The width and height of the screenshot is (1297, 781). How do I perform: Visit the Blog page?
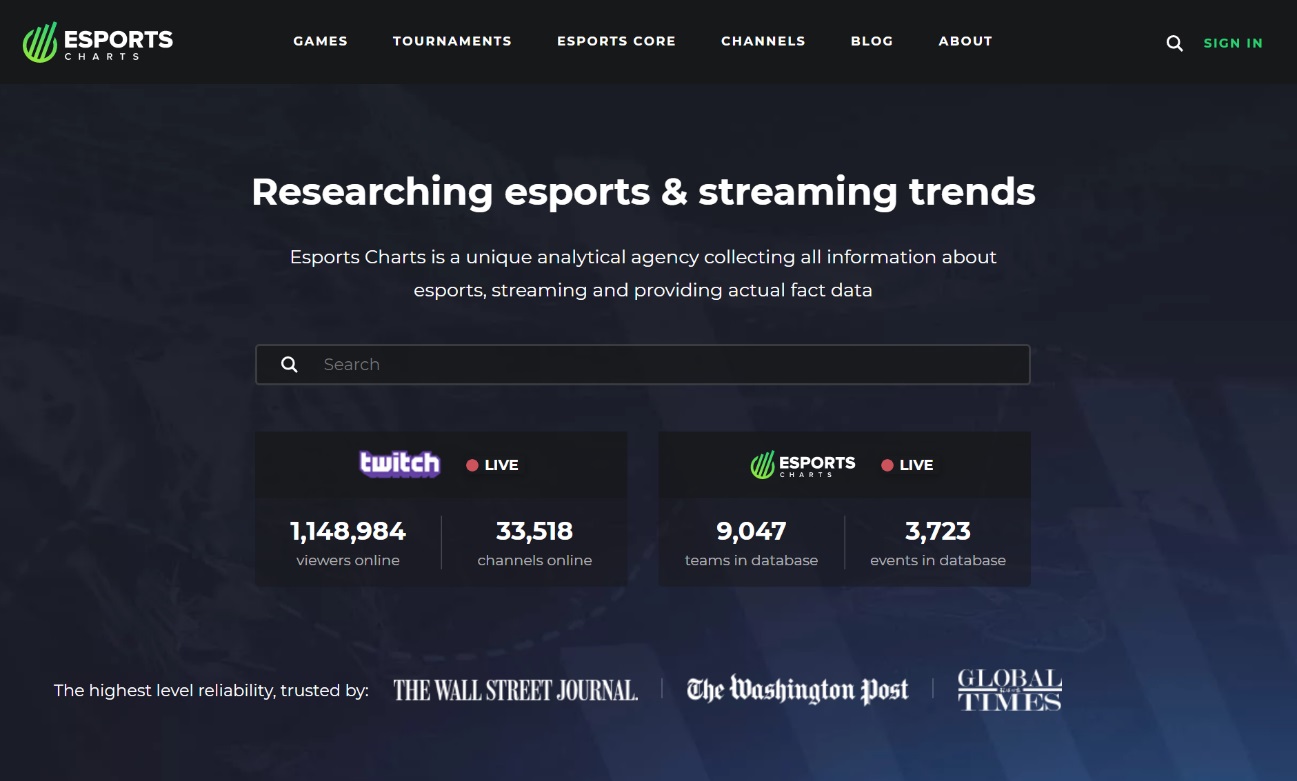pos(872,41)
